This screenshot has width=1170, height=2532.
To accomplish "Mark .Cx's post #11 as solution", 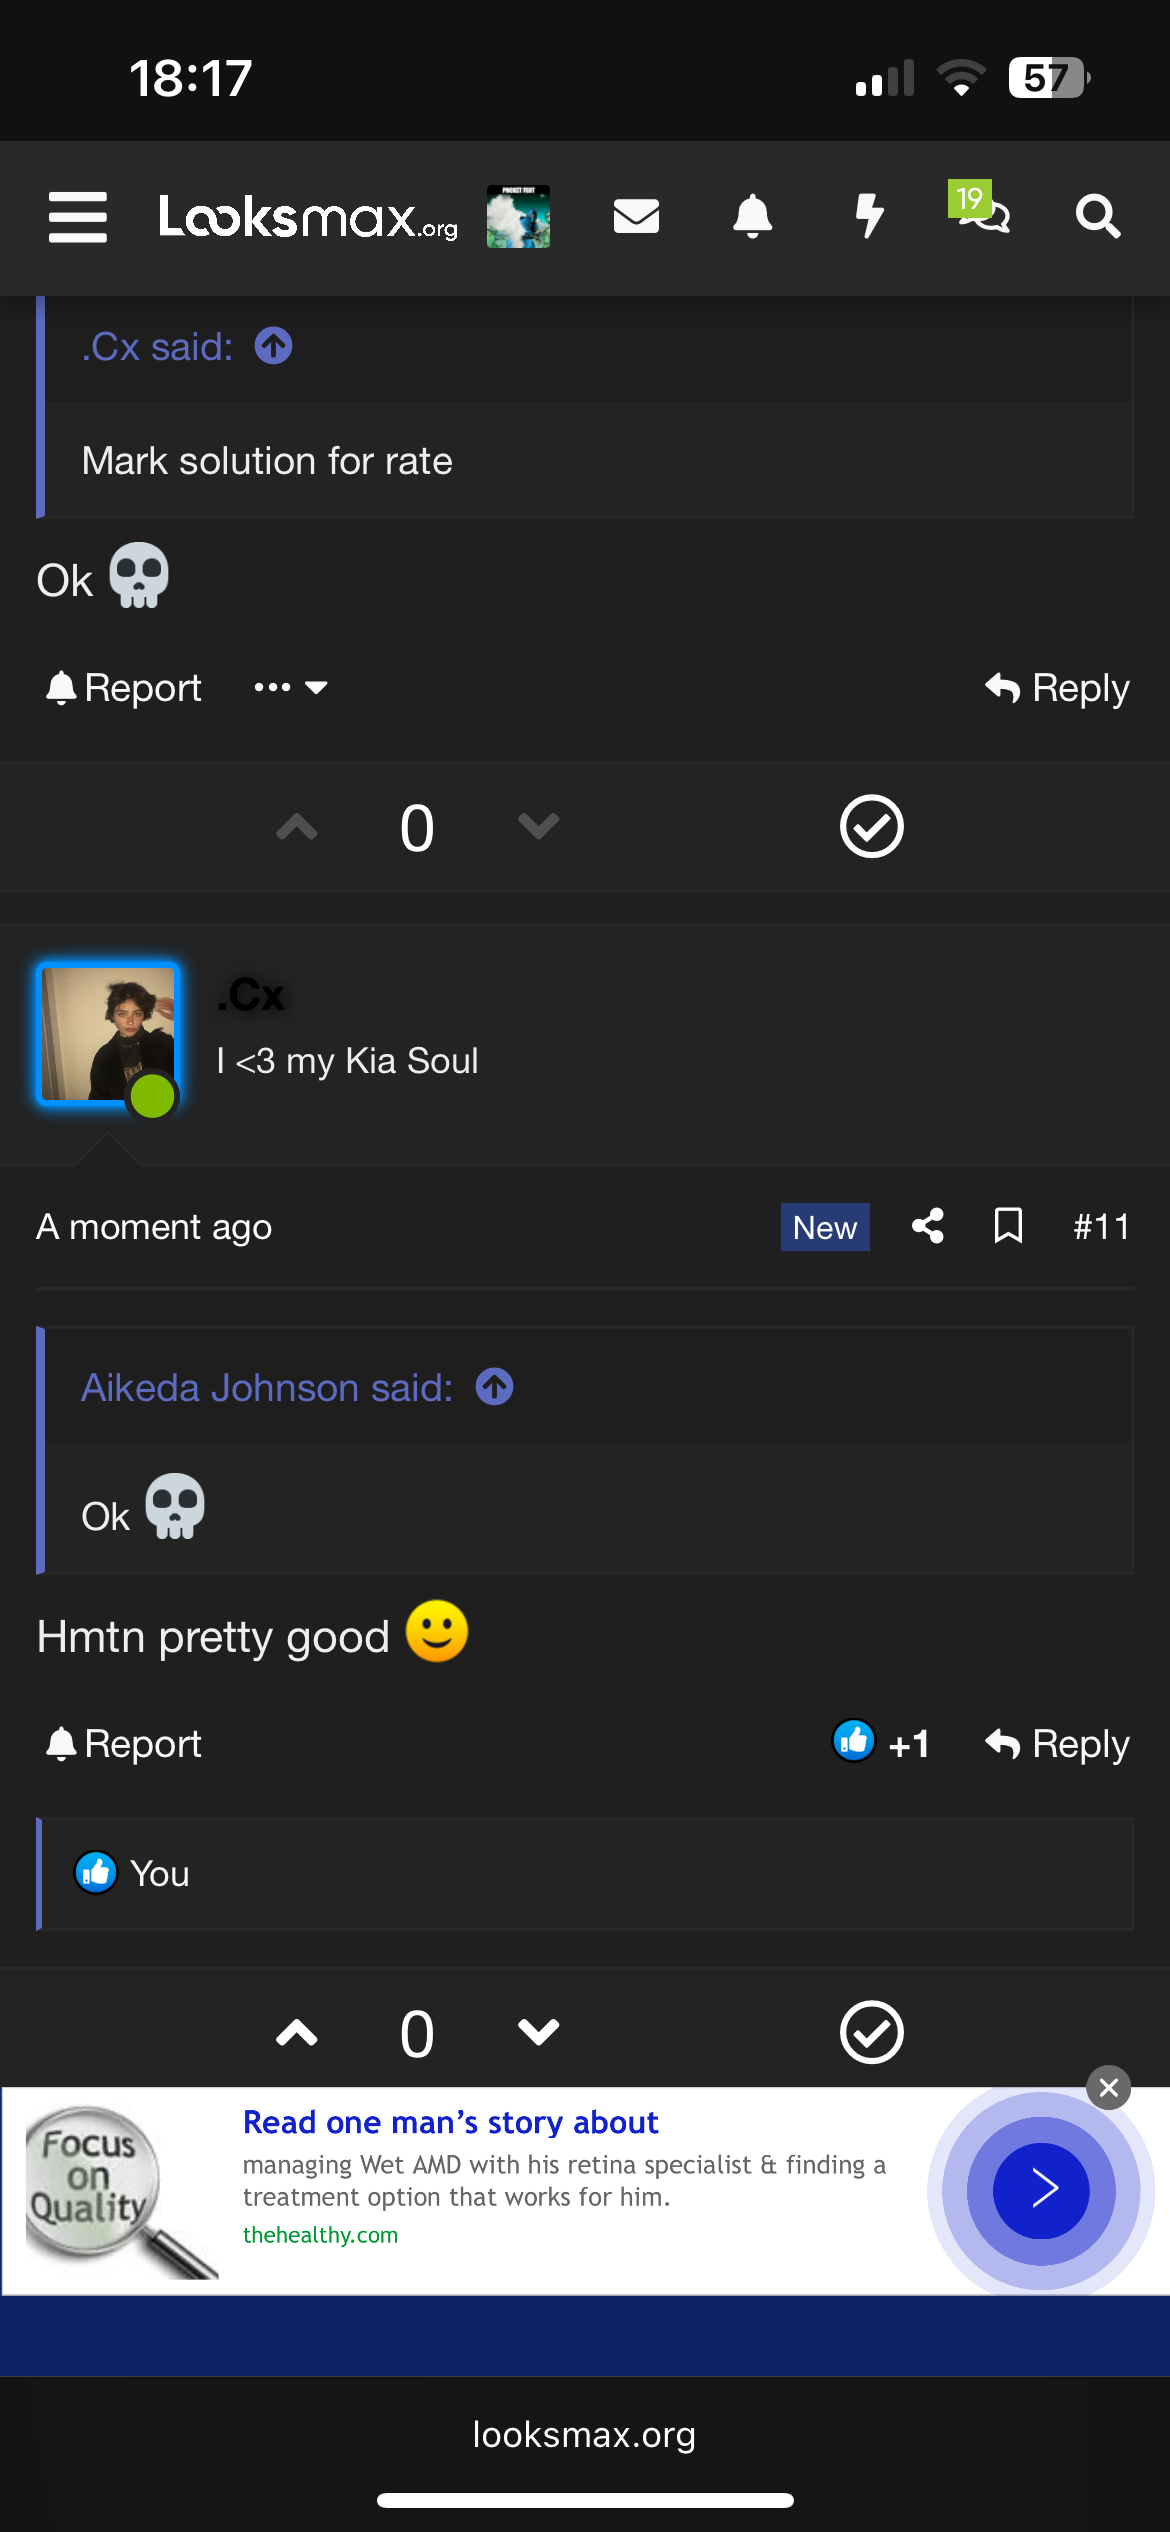I will [x=871, y=2032].
